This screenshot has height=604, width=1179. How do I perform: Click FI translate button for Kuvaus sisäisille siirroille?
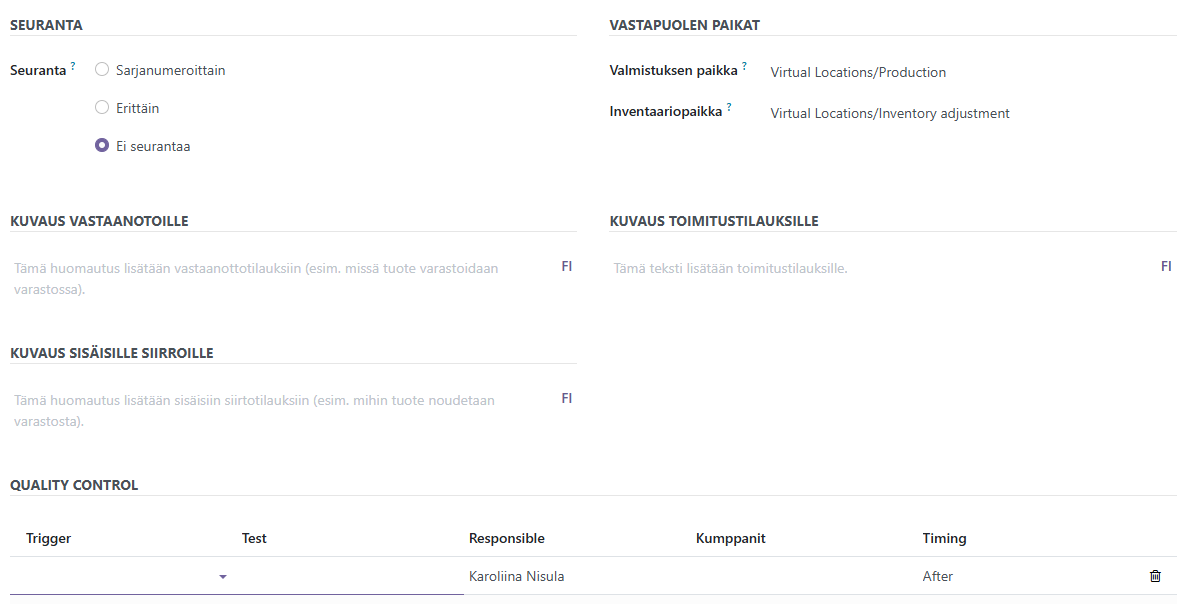click(566, 399)
